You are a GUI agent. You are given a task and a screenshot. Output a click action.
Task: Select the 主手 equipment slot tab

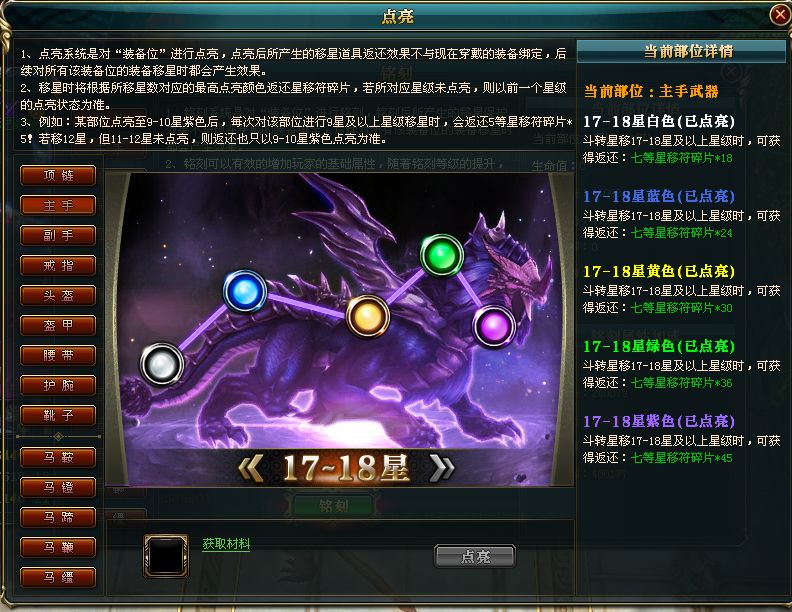tap(58, 206)
